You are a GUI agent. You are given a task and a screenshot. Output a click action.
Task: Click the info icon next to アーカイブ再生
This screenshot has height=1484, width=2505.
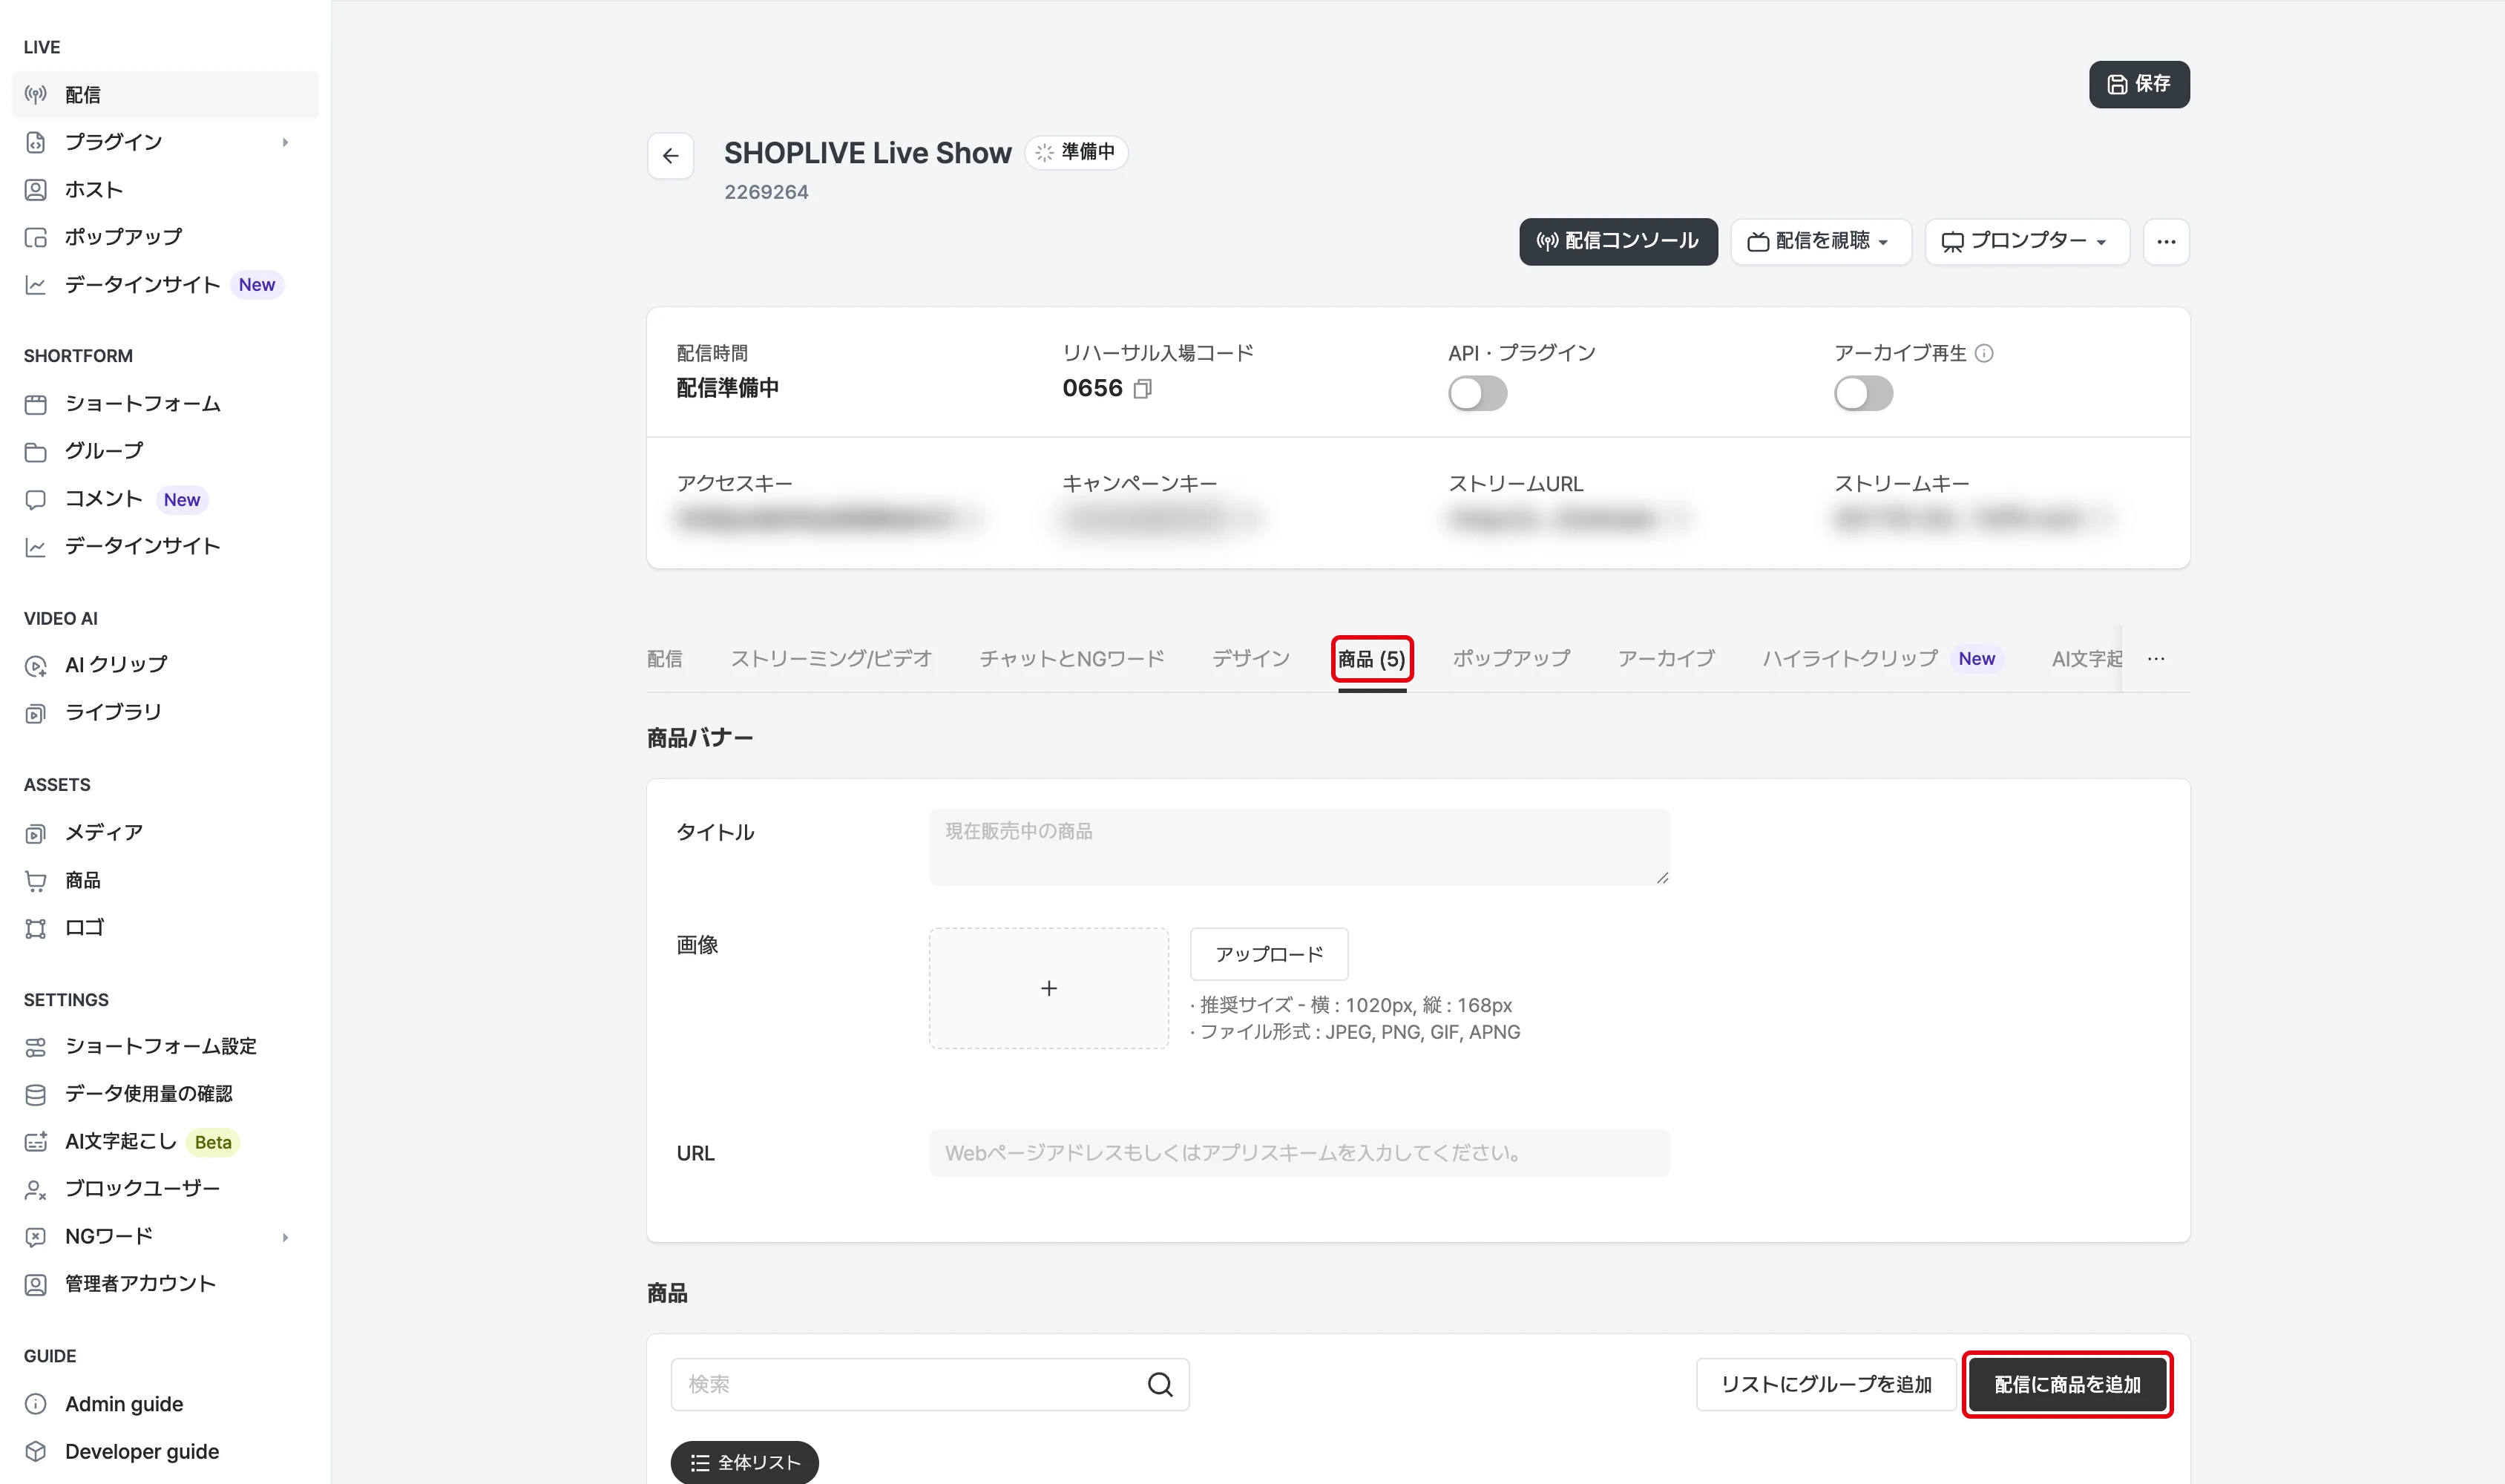[x=1984, y=353]
